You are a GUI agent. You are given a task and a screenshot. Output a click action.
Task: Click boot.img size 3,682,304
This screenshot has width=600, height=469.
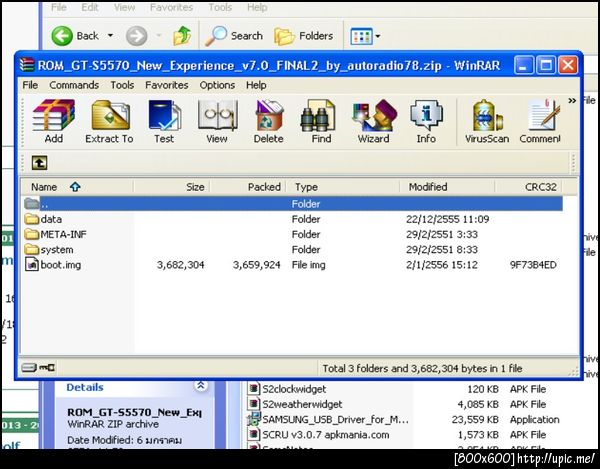pos(180,265)
